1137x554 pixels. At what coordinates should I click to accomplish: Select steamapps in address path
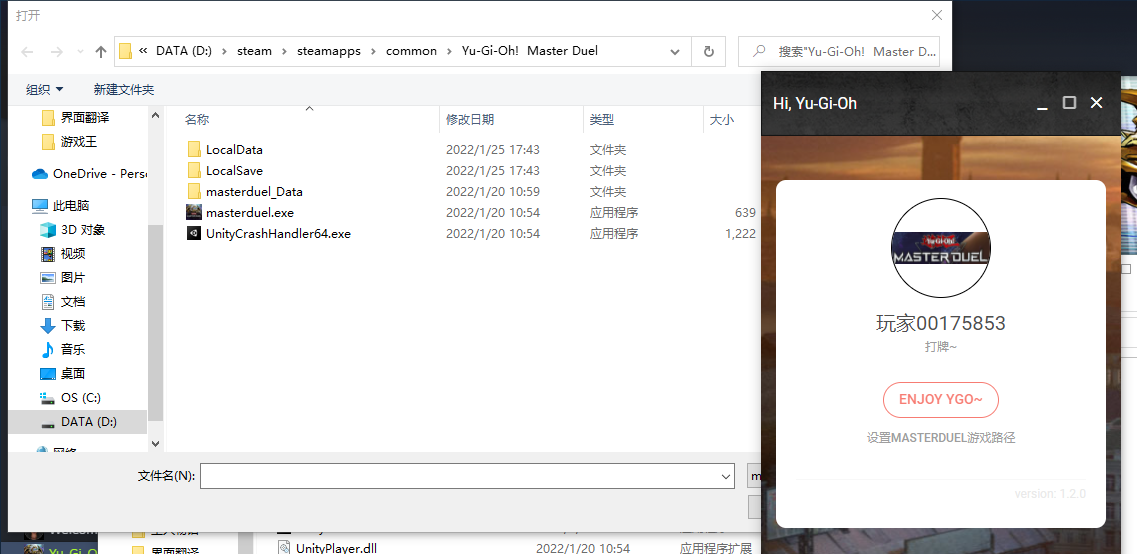(329, 51)
